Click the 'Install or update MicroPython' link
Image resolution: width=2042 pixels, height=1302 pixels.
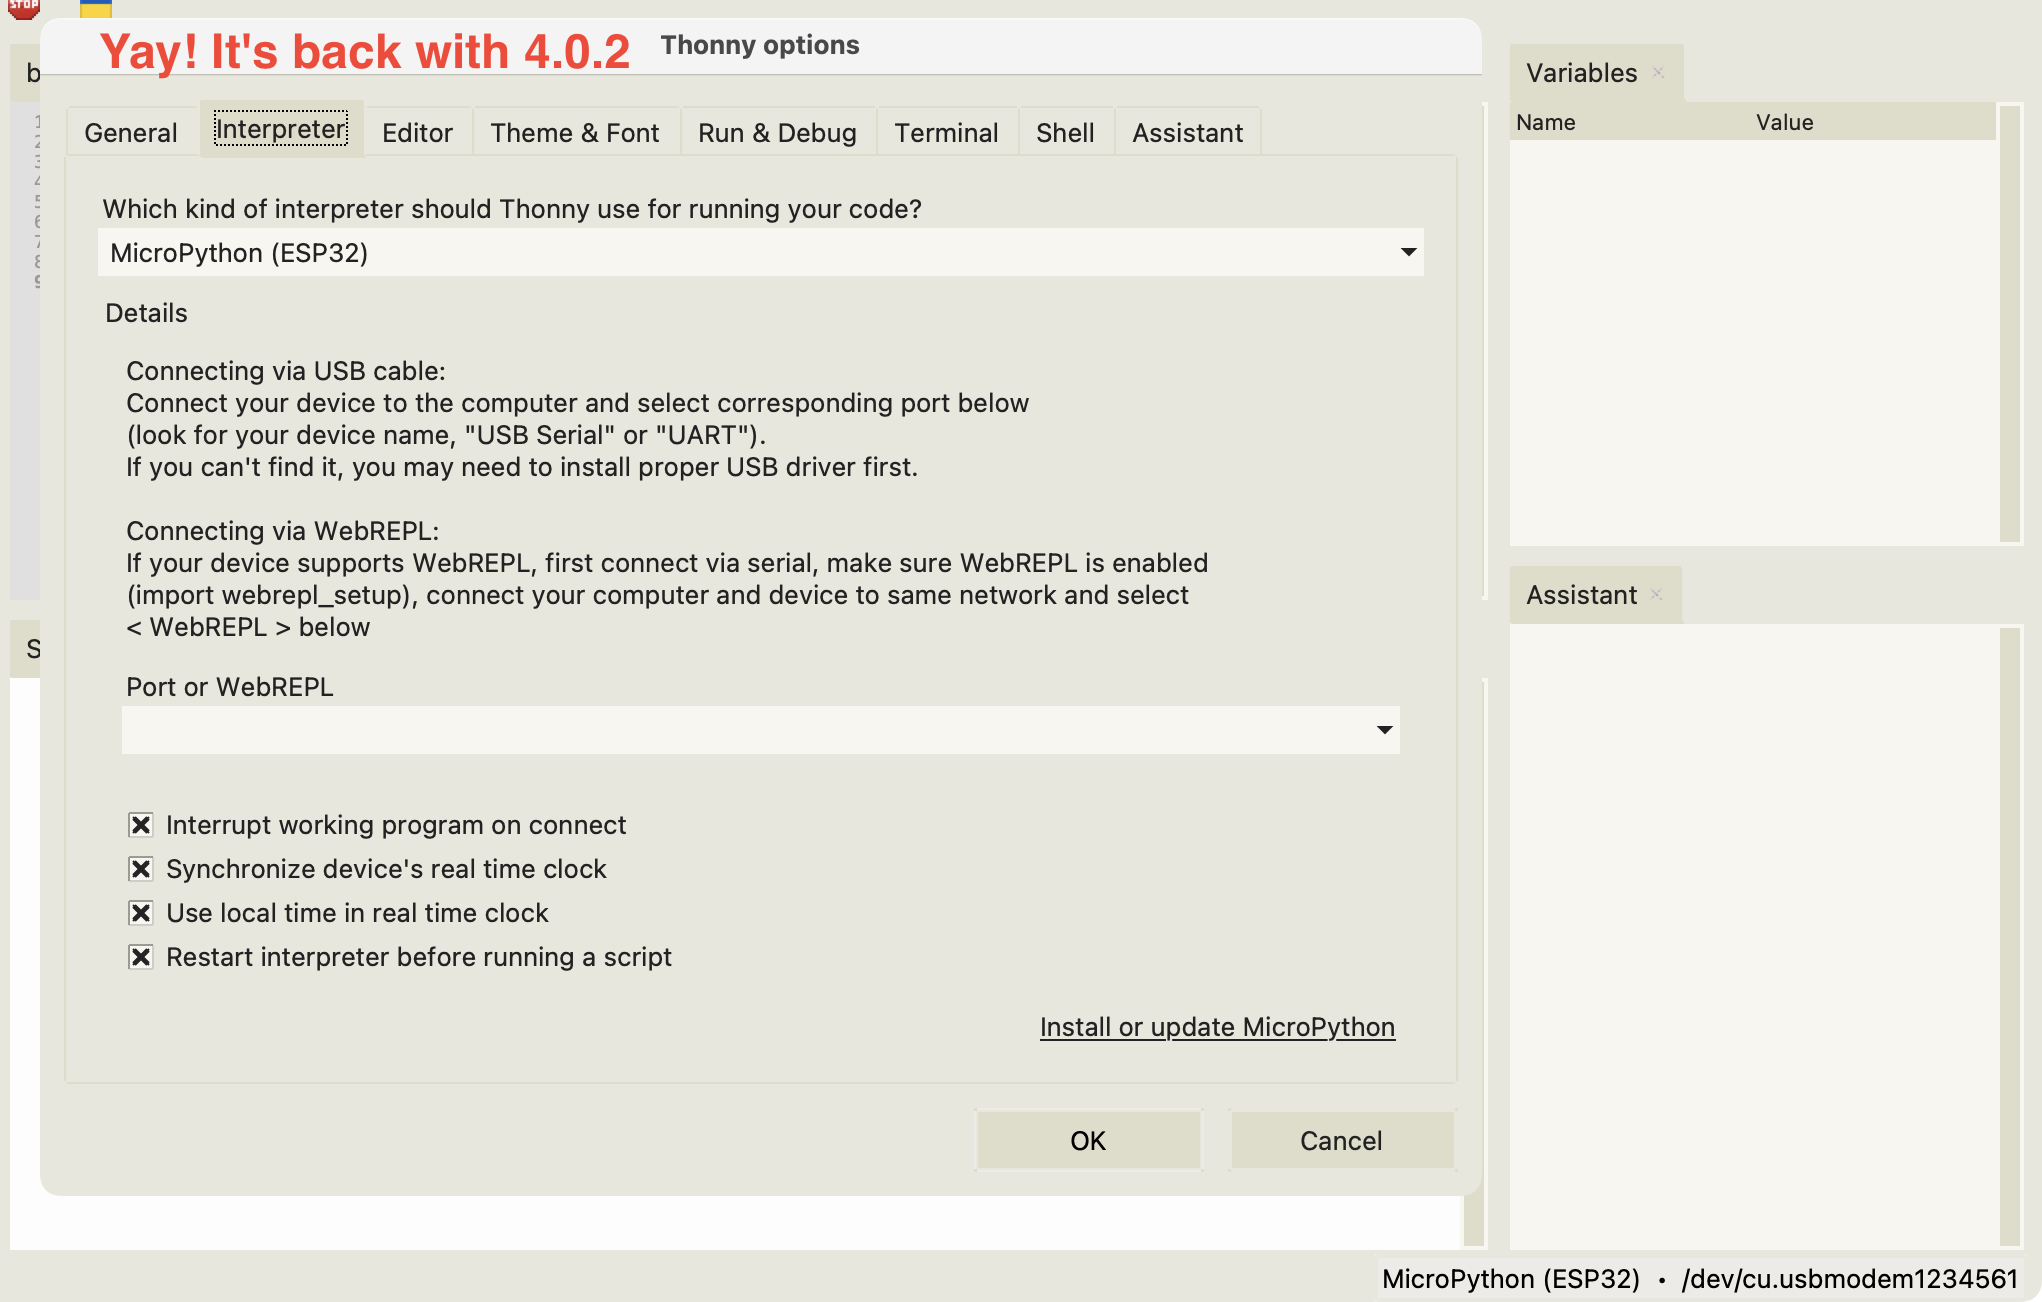[x=1218, y=1027]
